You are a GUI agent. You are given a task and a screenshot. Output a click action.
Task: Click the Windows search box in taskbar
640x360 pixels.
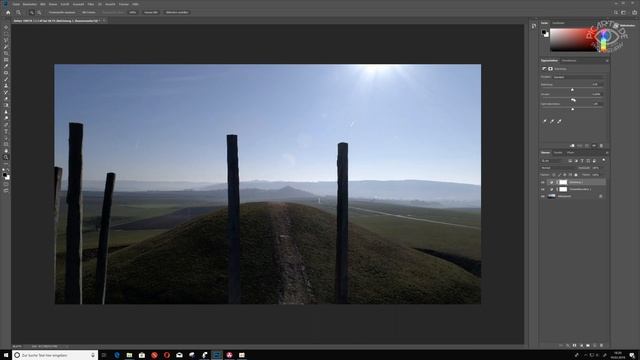(55, 356)
